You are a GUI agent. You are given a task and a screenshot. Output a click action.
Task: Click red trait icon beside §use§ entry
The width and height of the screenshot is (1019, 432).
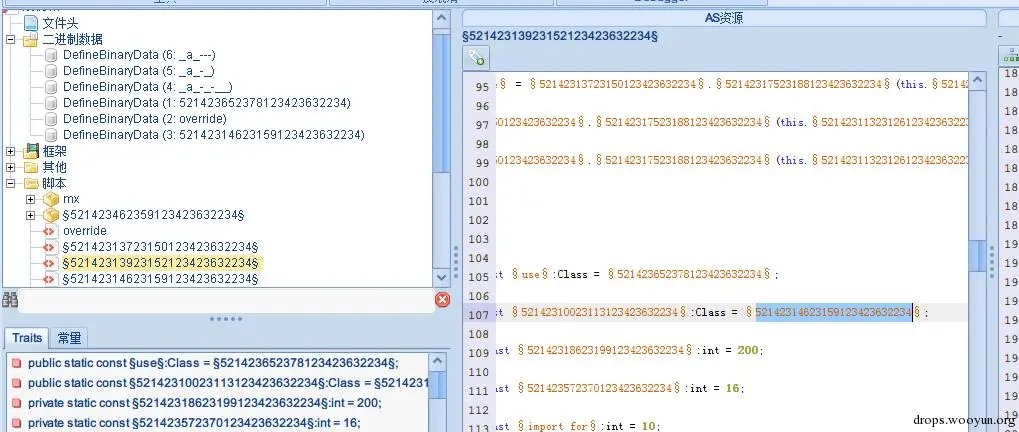point(16,363)
